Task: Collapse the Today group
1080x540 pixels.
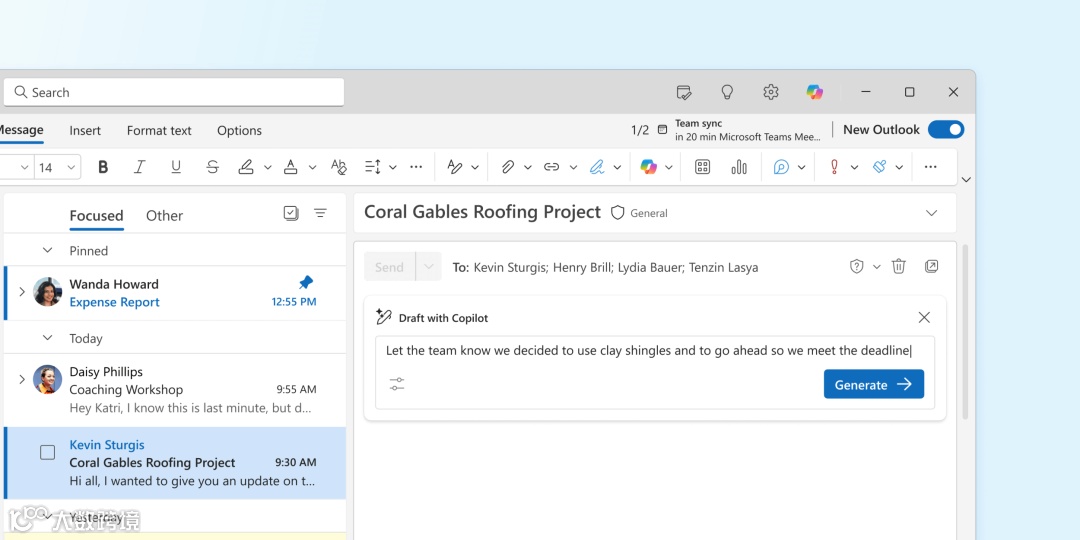Action: click(48, 338)
